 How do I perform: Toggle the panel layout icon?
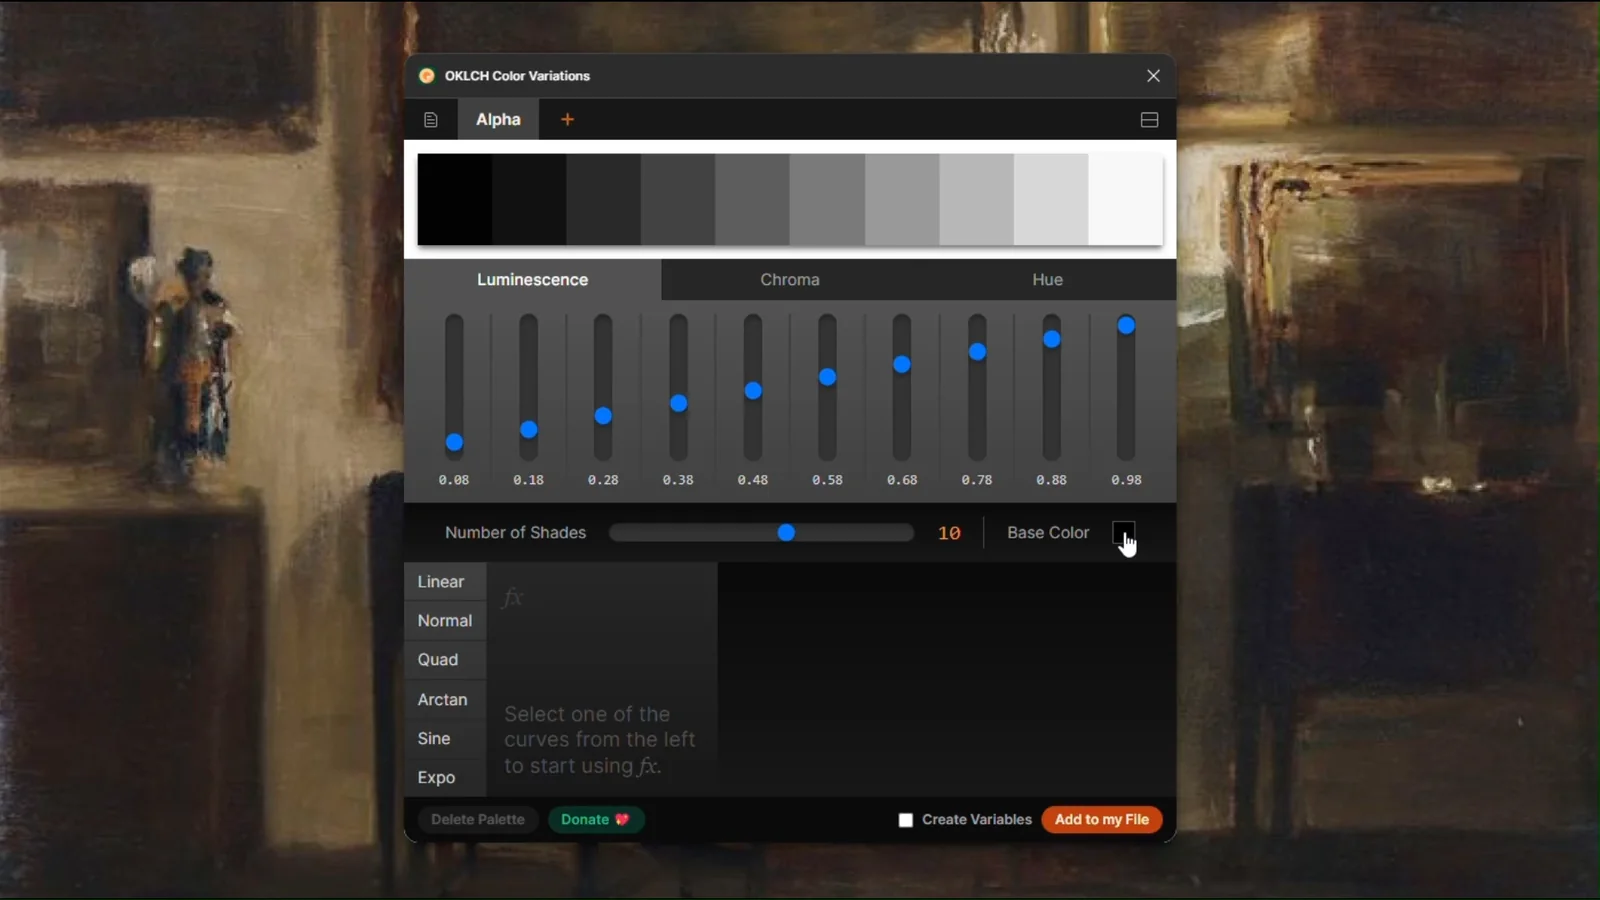1149,119
